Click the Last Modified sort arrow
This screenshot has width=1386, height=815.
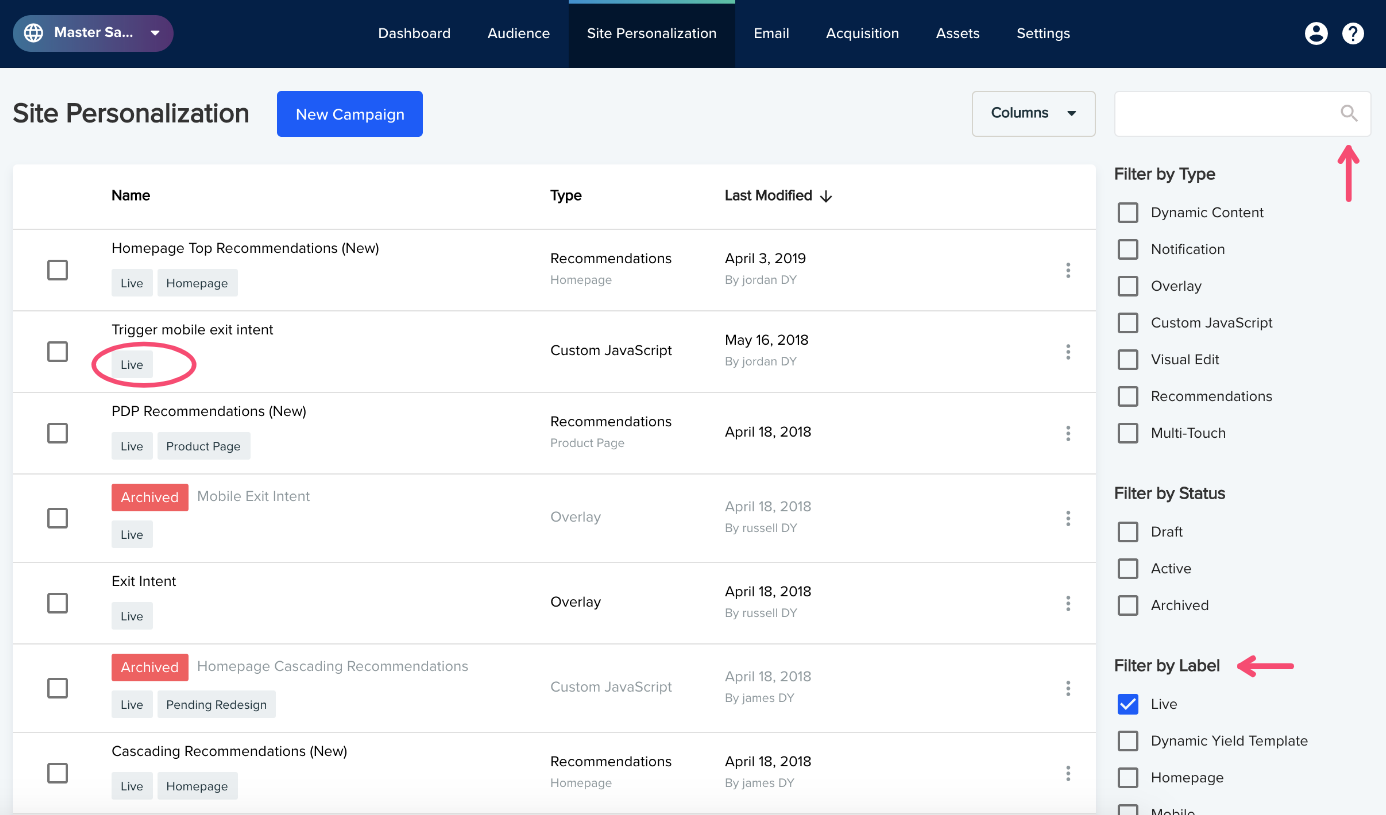coord(826,196)
